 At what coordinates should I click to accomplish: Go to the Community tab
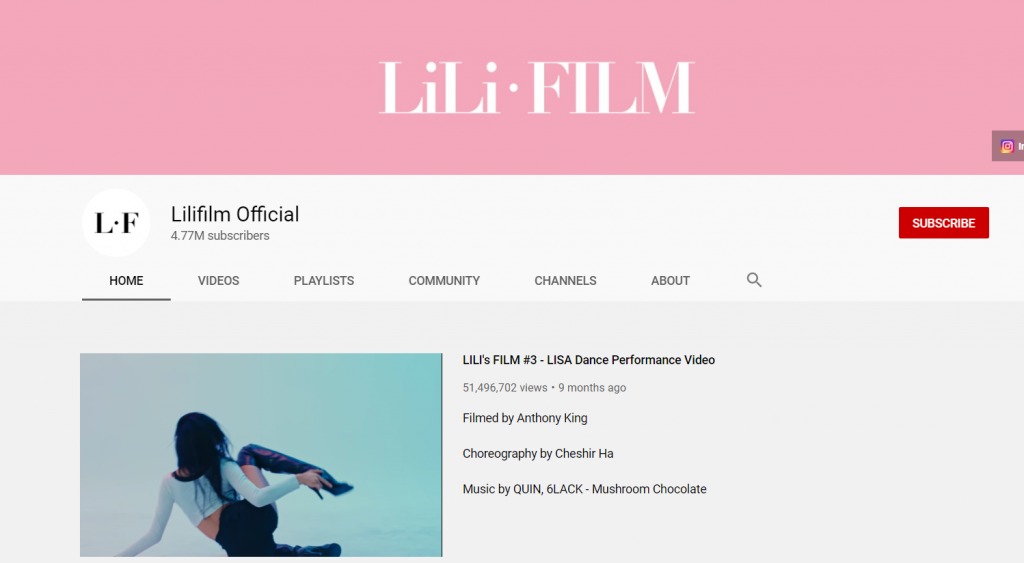444,281
